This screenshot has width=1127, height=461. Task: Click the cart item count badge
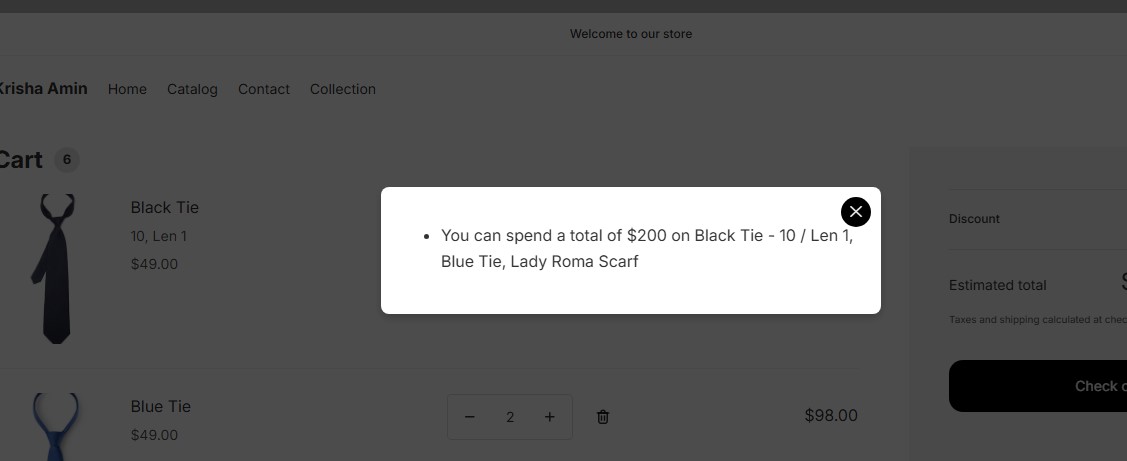[66, 159]
